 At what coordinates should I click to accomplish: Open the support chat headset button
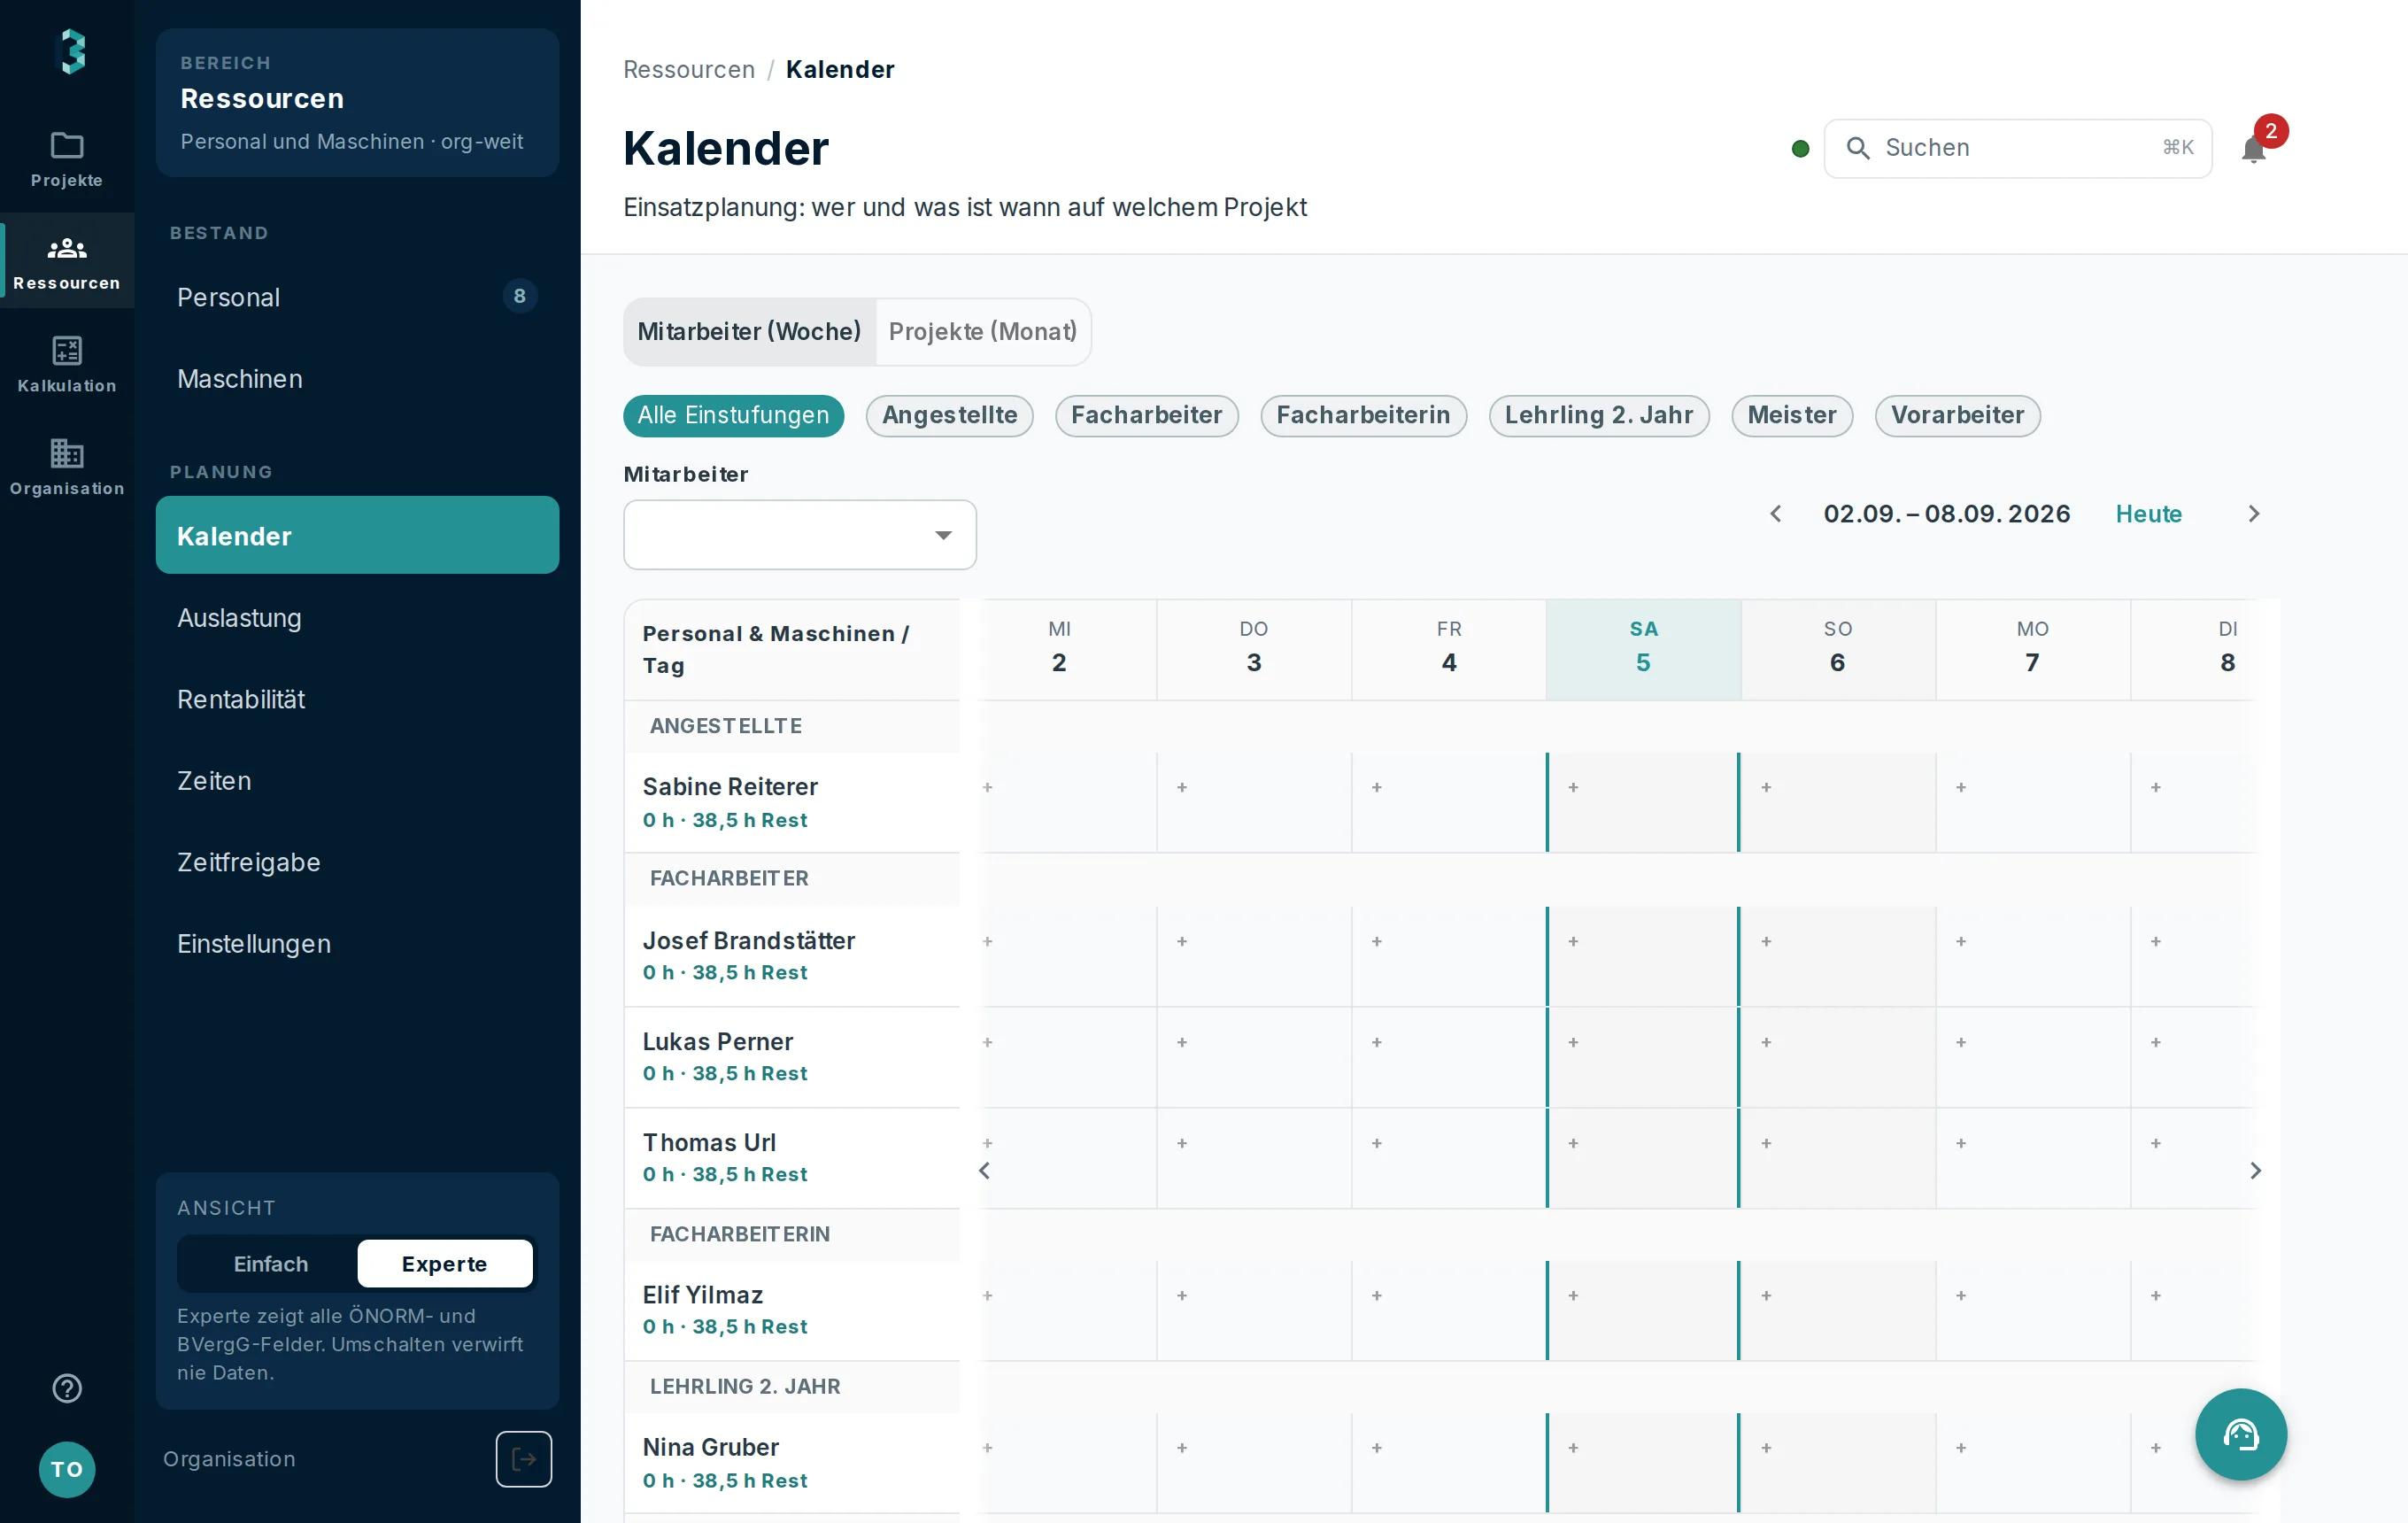(x=2240, y=1434)
